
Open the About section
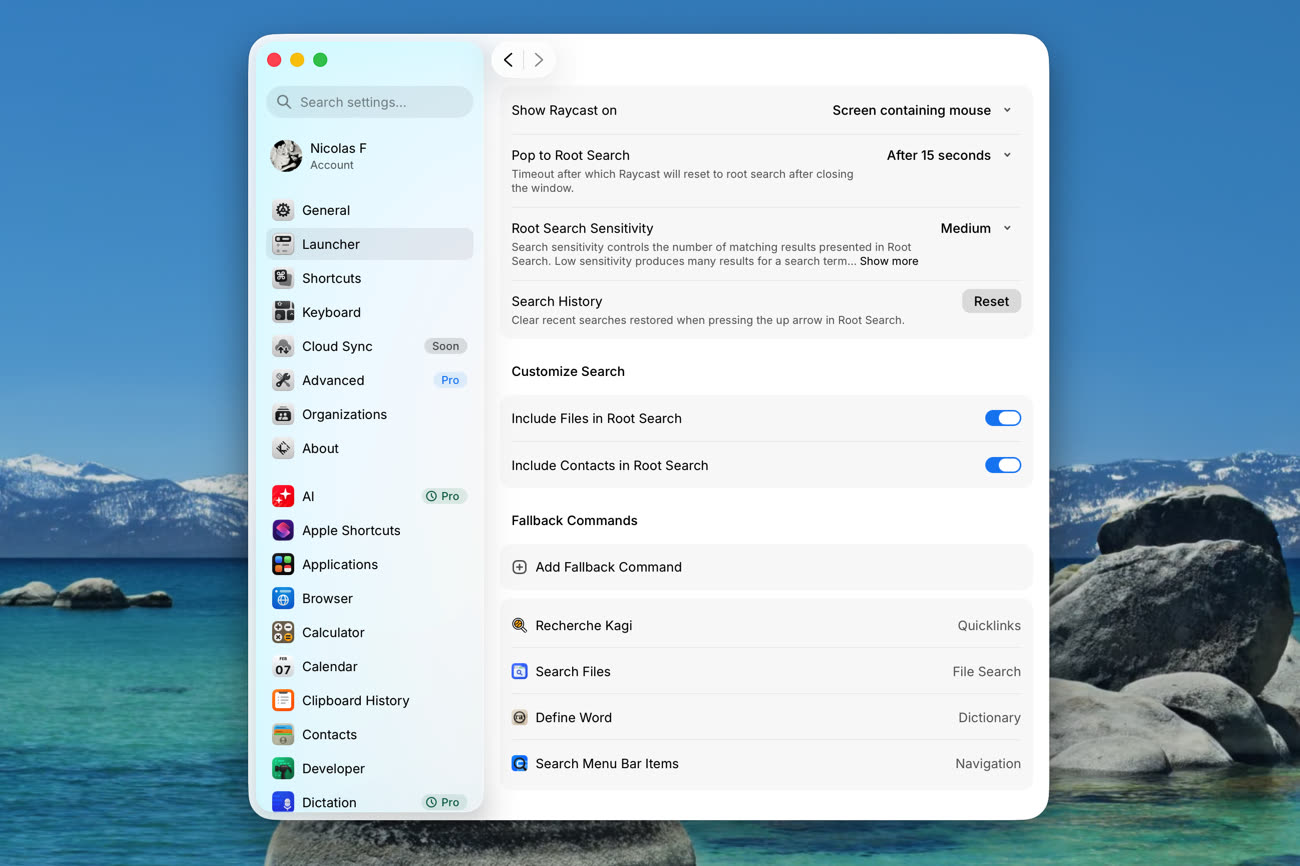(x=370, y=448)
